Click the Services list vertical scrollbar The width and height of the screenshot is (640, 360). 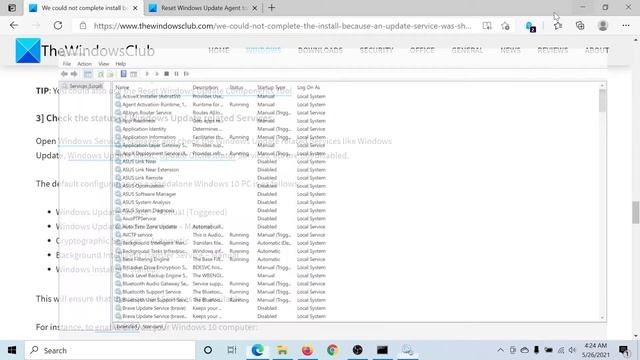pyautogui.click(x=602, y=100)
